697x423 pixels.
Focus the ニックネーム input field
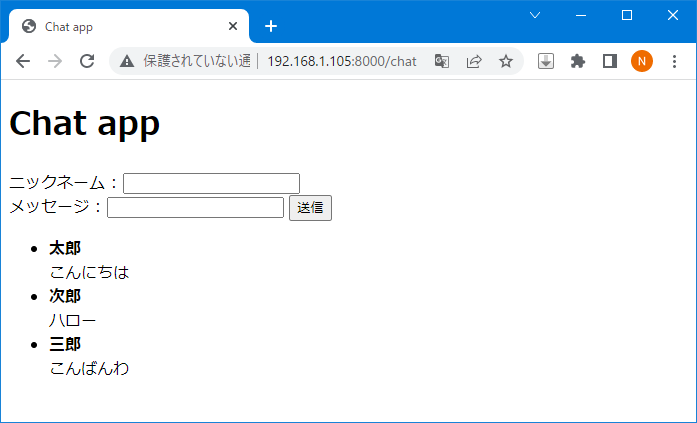(x=211, y=183)
